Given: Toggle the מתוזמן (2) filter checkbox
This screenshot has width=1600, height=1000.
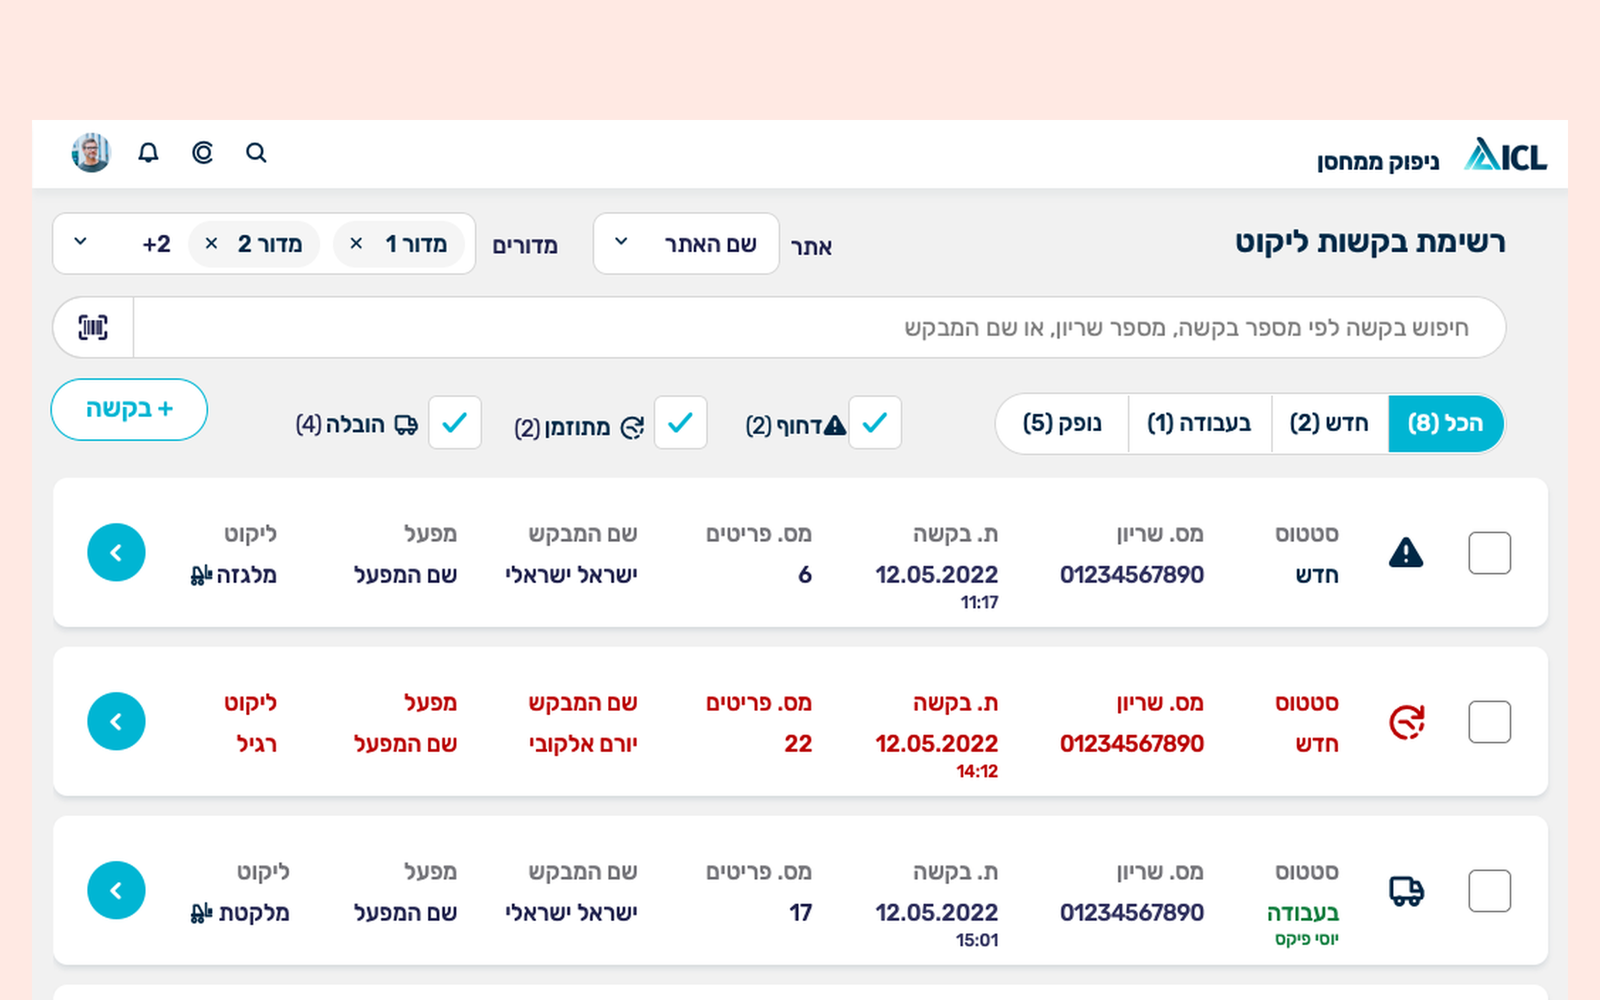Looking at the screenshot, I should tap(680, 423).
